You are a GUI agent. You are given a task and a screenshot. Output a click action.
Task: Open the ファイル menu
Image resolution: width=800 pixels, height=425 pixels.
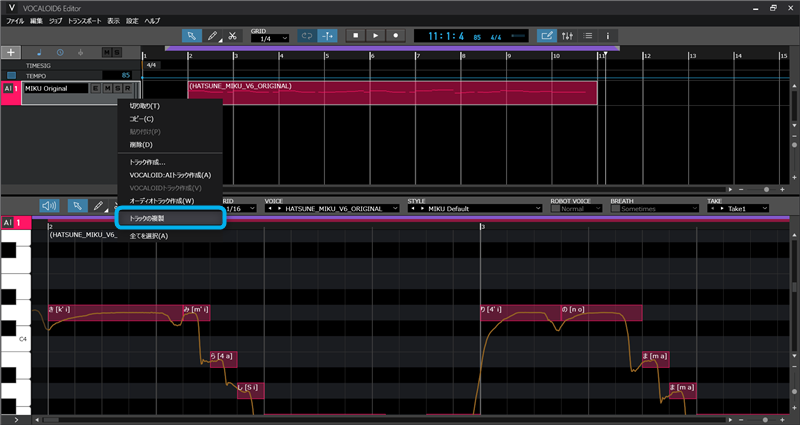point(15,21)
